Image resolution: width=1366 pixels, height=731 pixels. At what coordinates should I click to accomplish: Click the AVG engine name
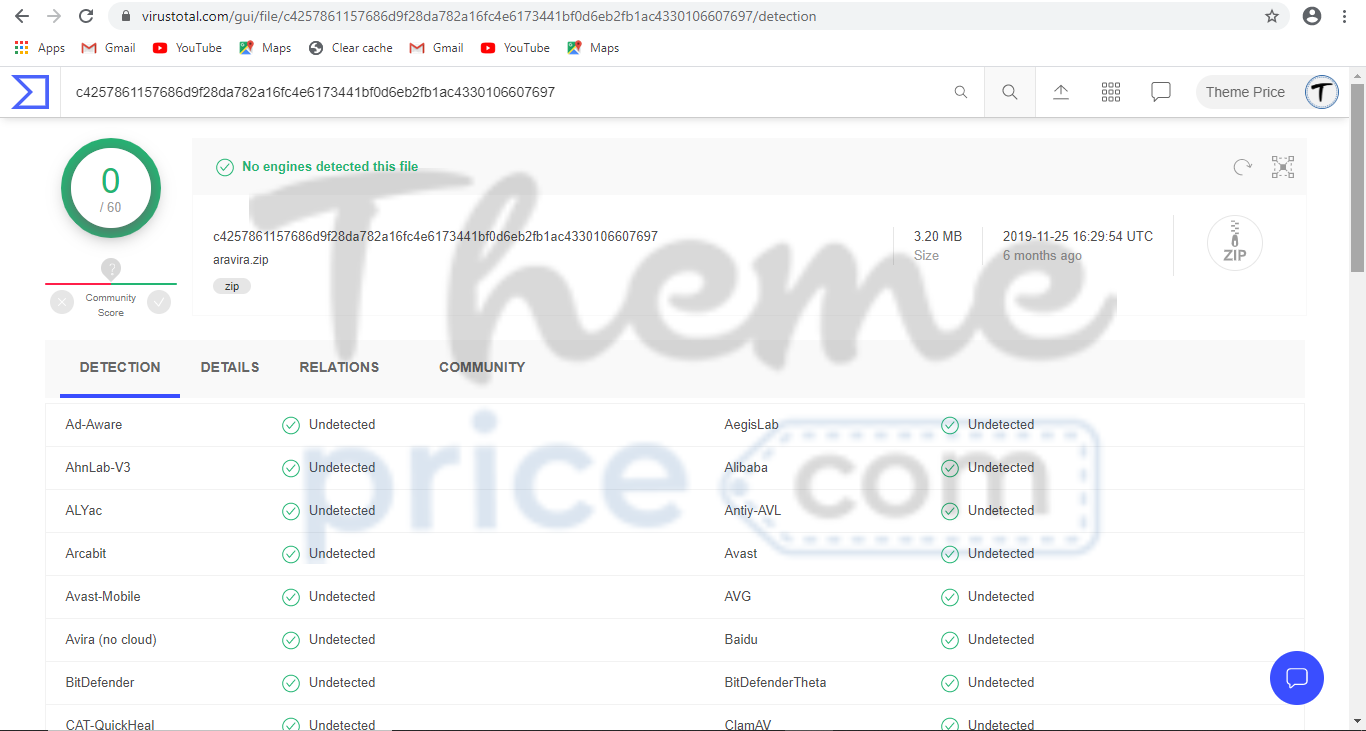point(738,597)
